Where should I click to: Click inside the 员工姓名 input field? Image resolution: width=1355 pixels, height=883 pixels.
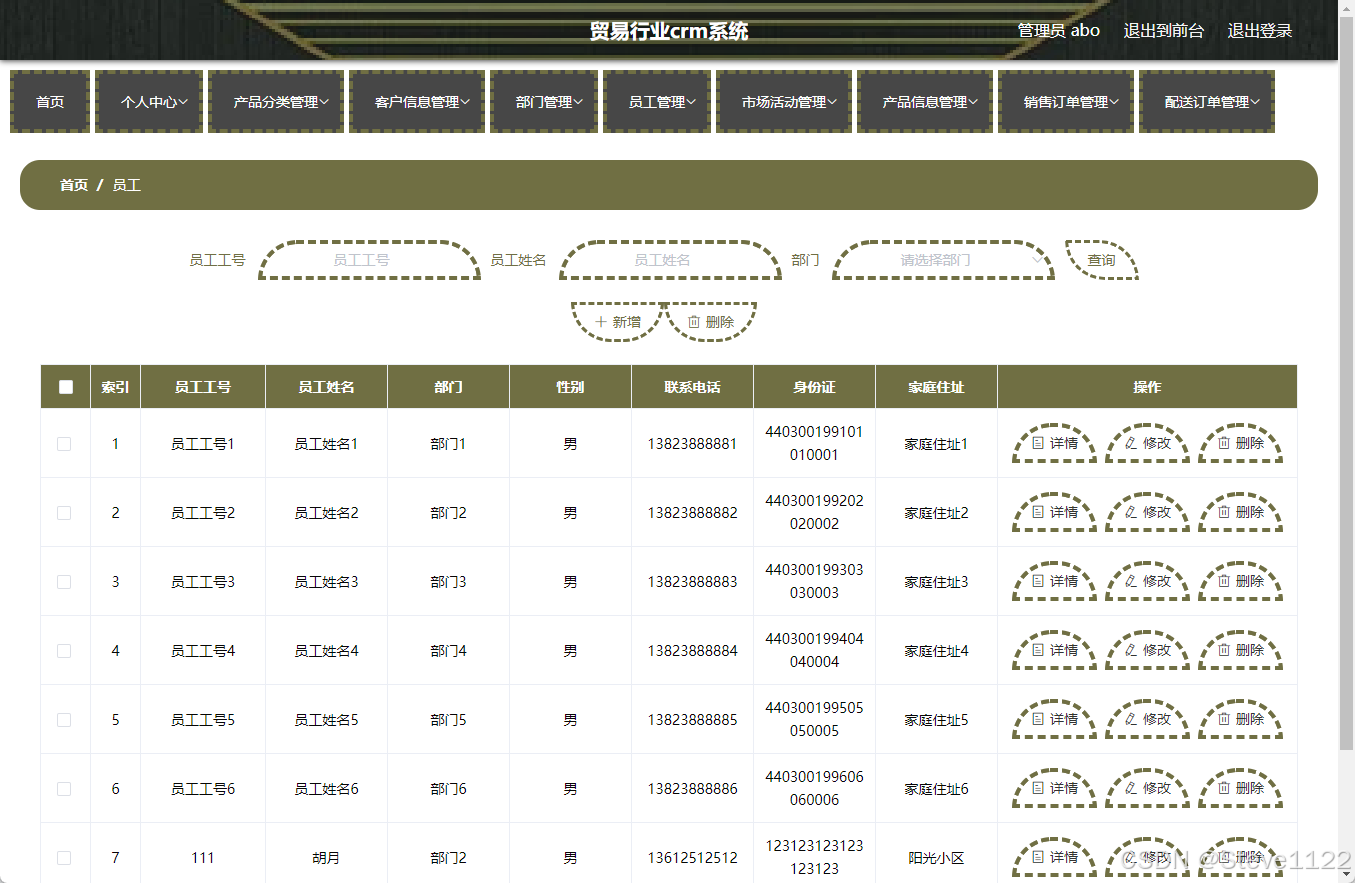point(670,259)
